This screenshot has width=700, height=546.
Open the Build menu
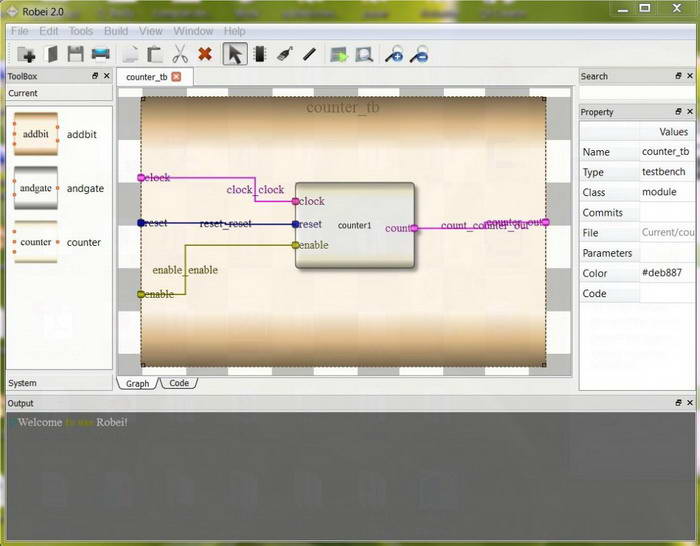click(116, 31)
